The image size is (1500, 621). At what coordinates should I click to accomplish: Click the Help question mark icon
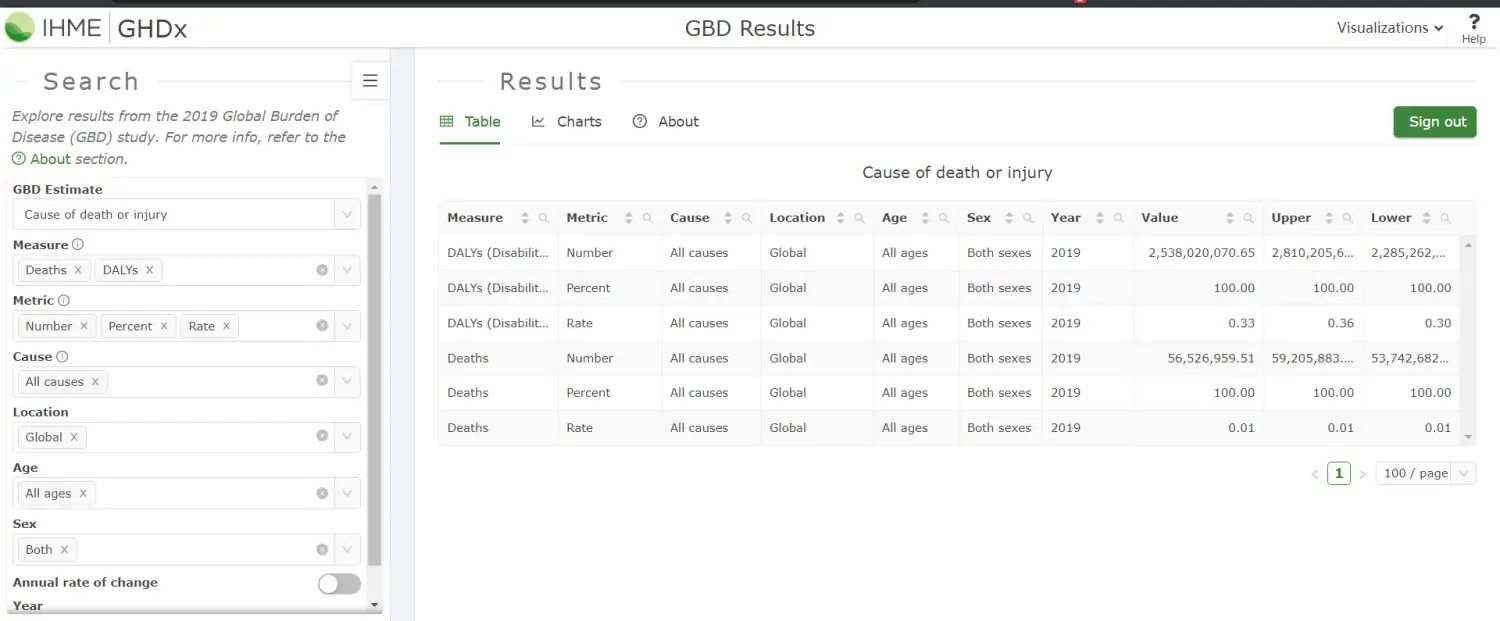tap(1473, 22)
